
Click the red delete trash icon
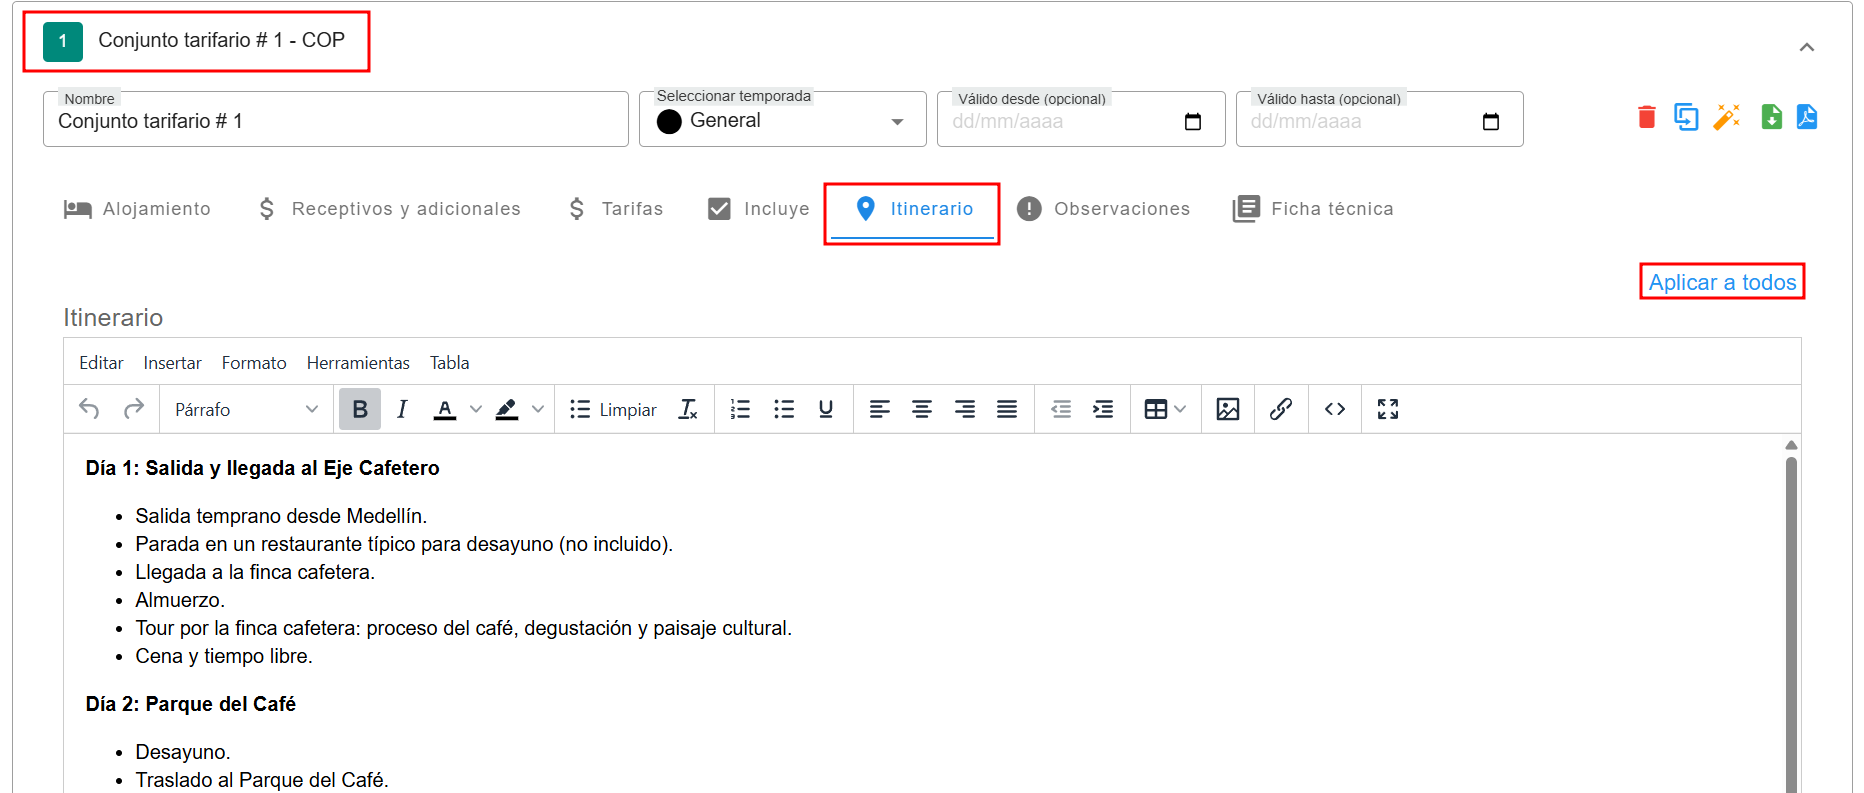[x=1646, y=117]
